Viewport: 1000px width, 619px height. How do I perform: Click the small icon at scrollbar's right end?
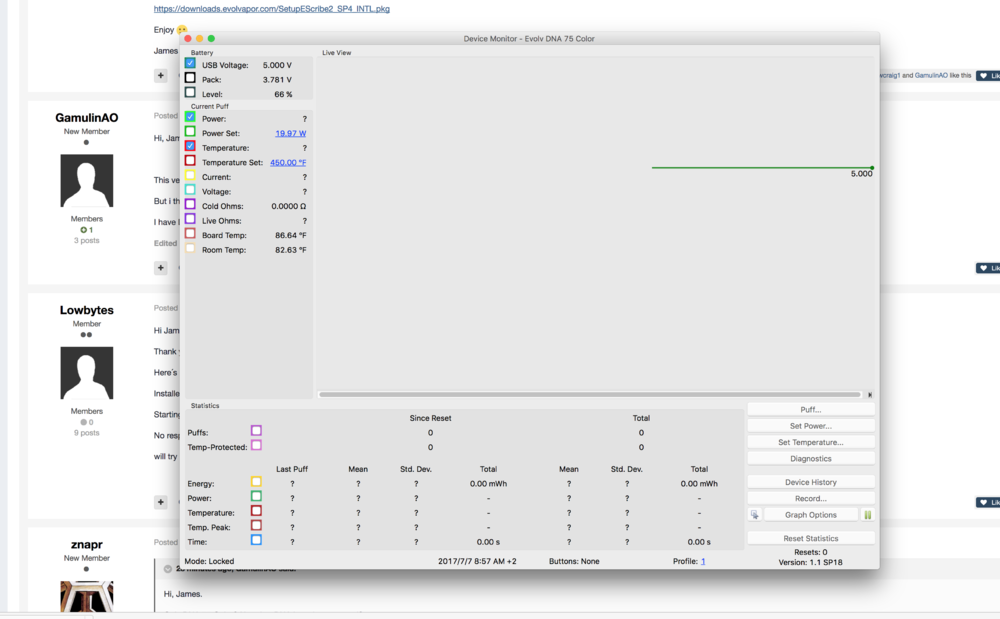[869, 395]
